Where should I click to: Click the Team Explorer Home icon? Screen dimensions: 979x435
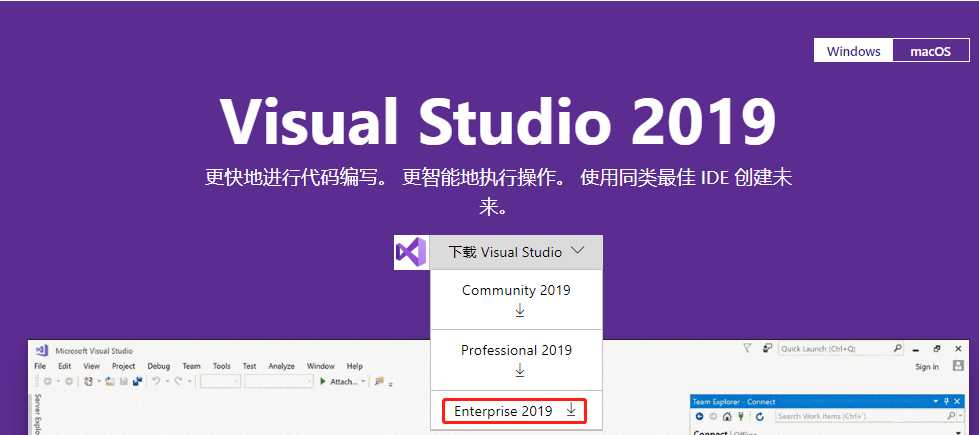[727, 416]
